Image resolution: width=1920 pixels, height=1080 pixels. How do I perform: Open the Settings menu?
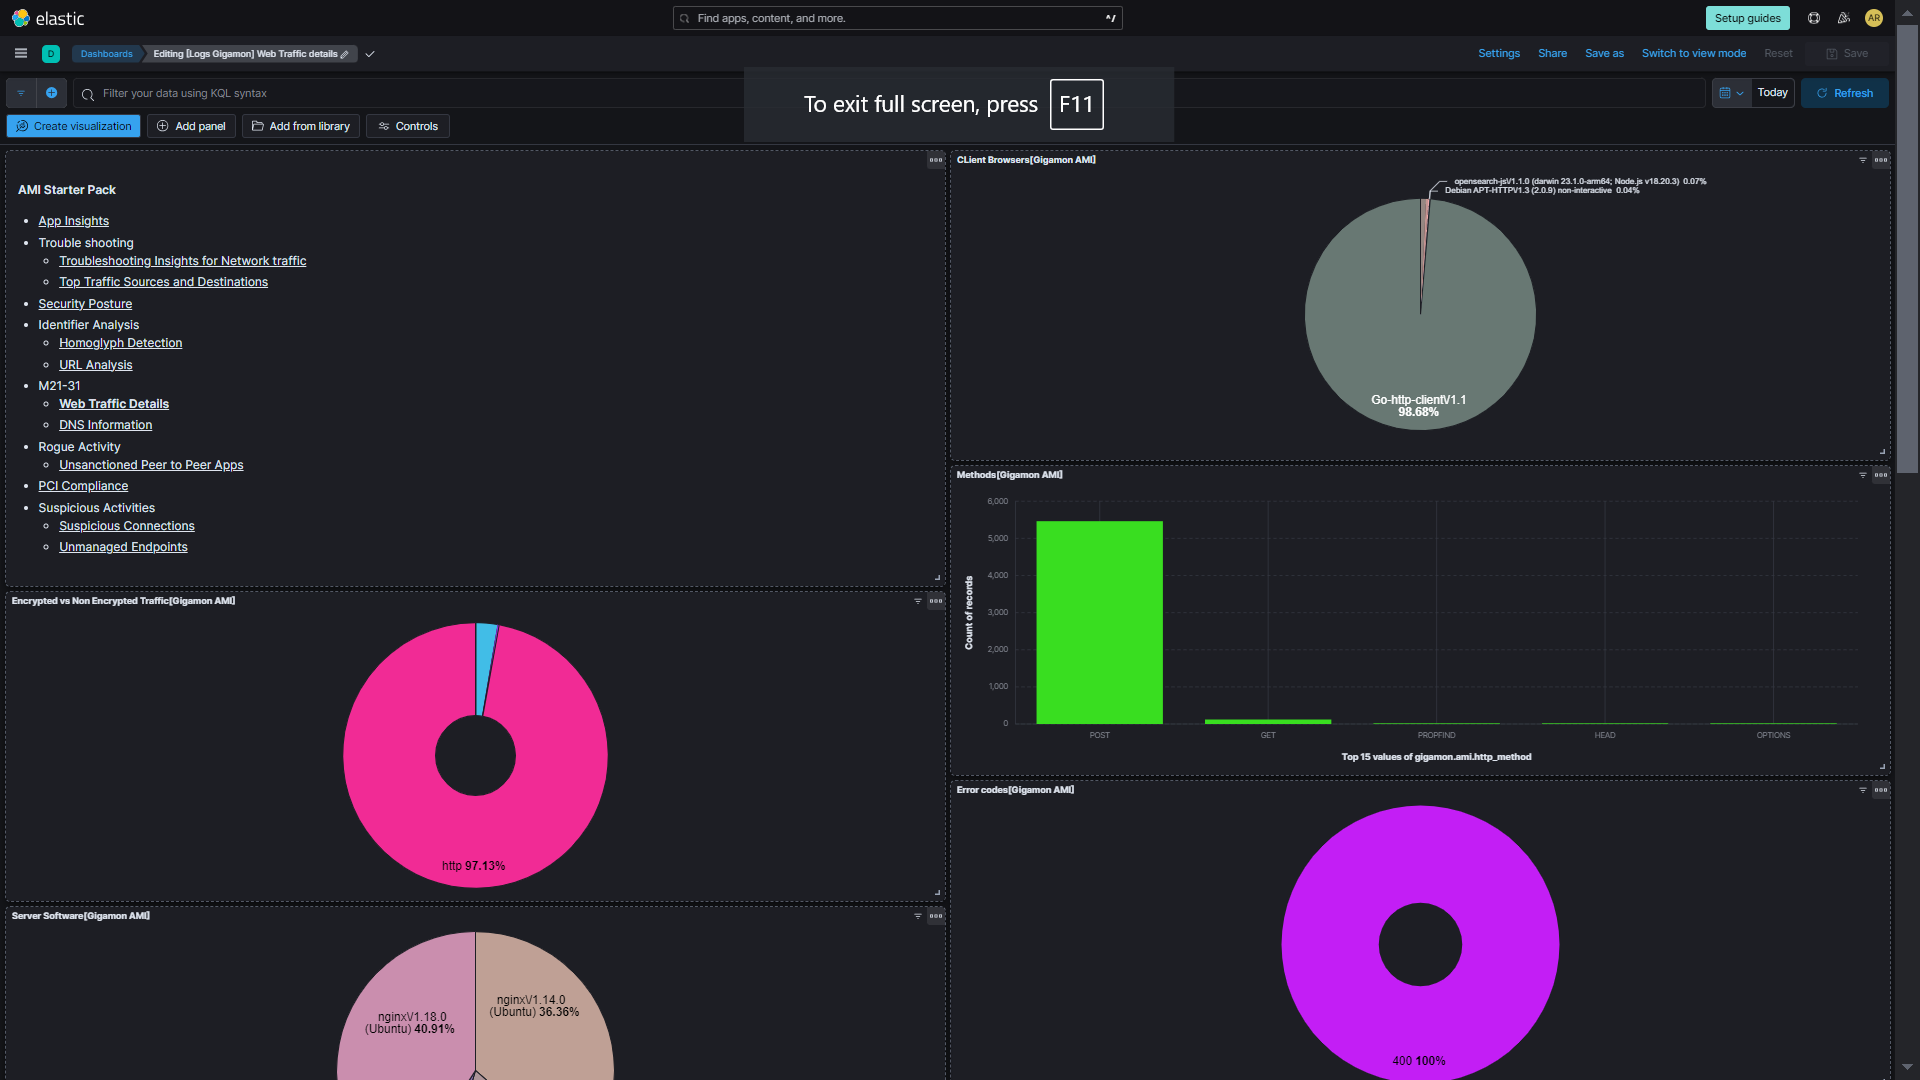click(1499, 53)
